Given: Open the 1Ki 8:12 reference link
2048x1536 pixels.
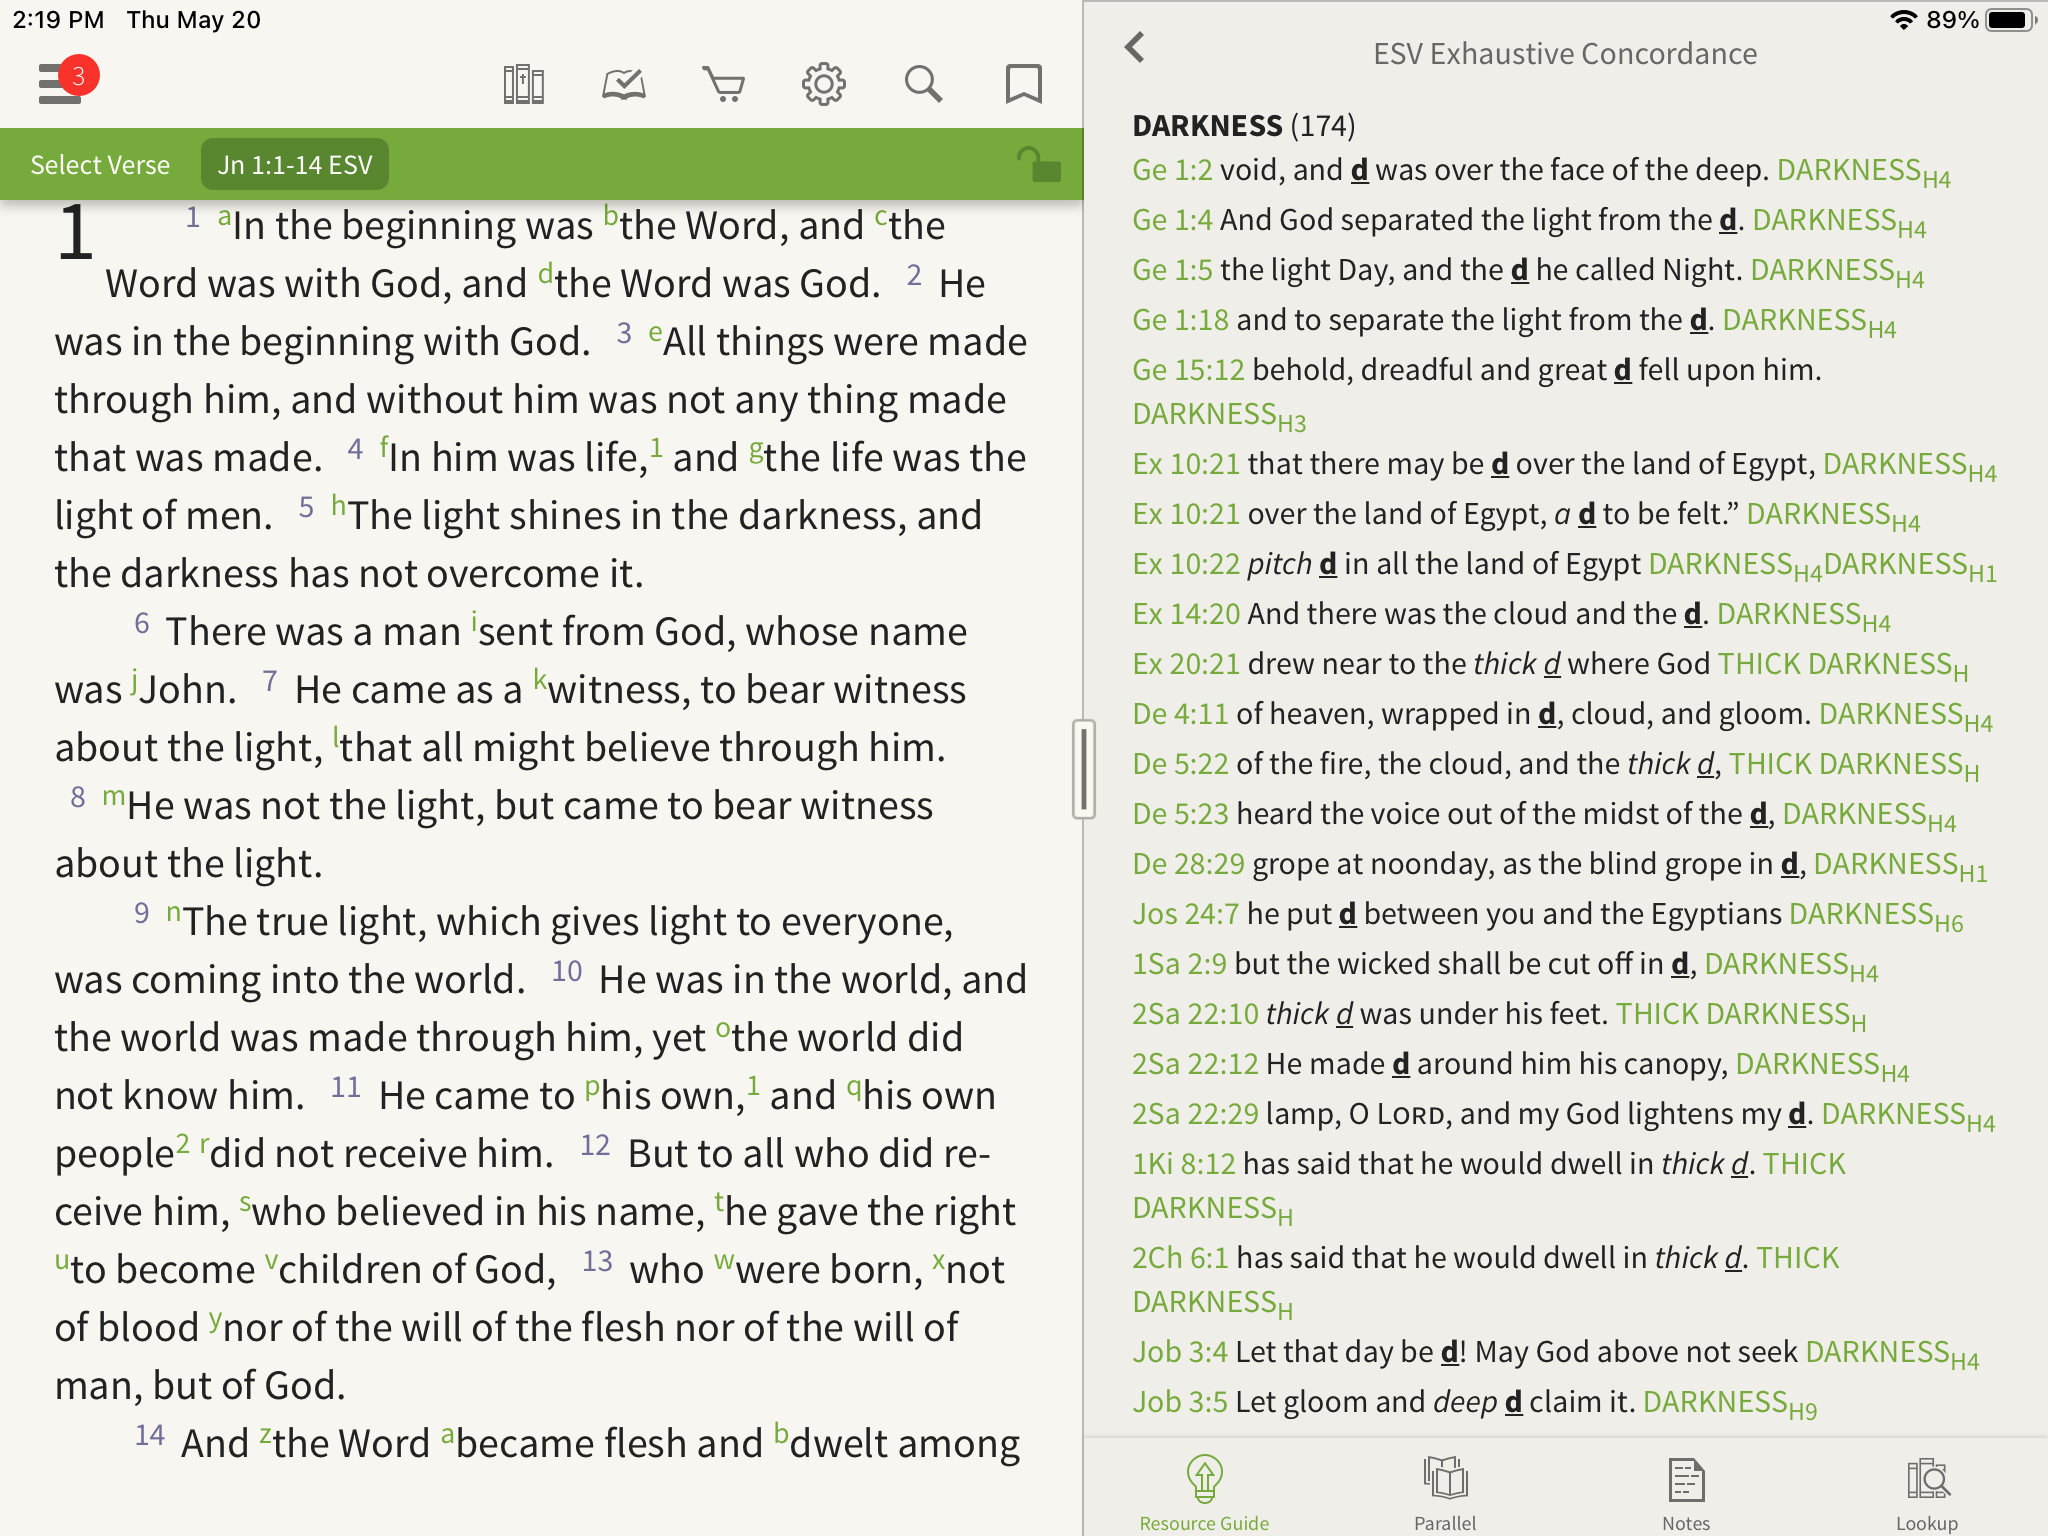Looking at the screenshot, I should (x=1184, y=1164).
